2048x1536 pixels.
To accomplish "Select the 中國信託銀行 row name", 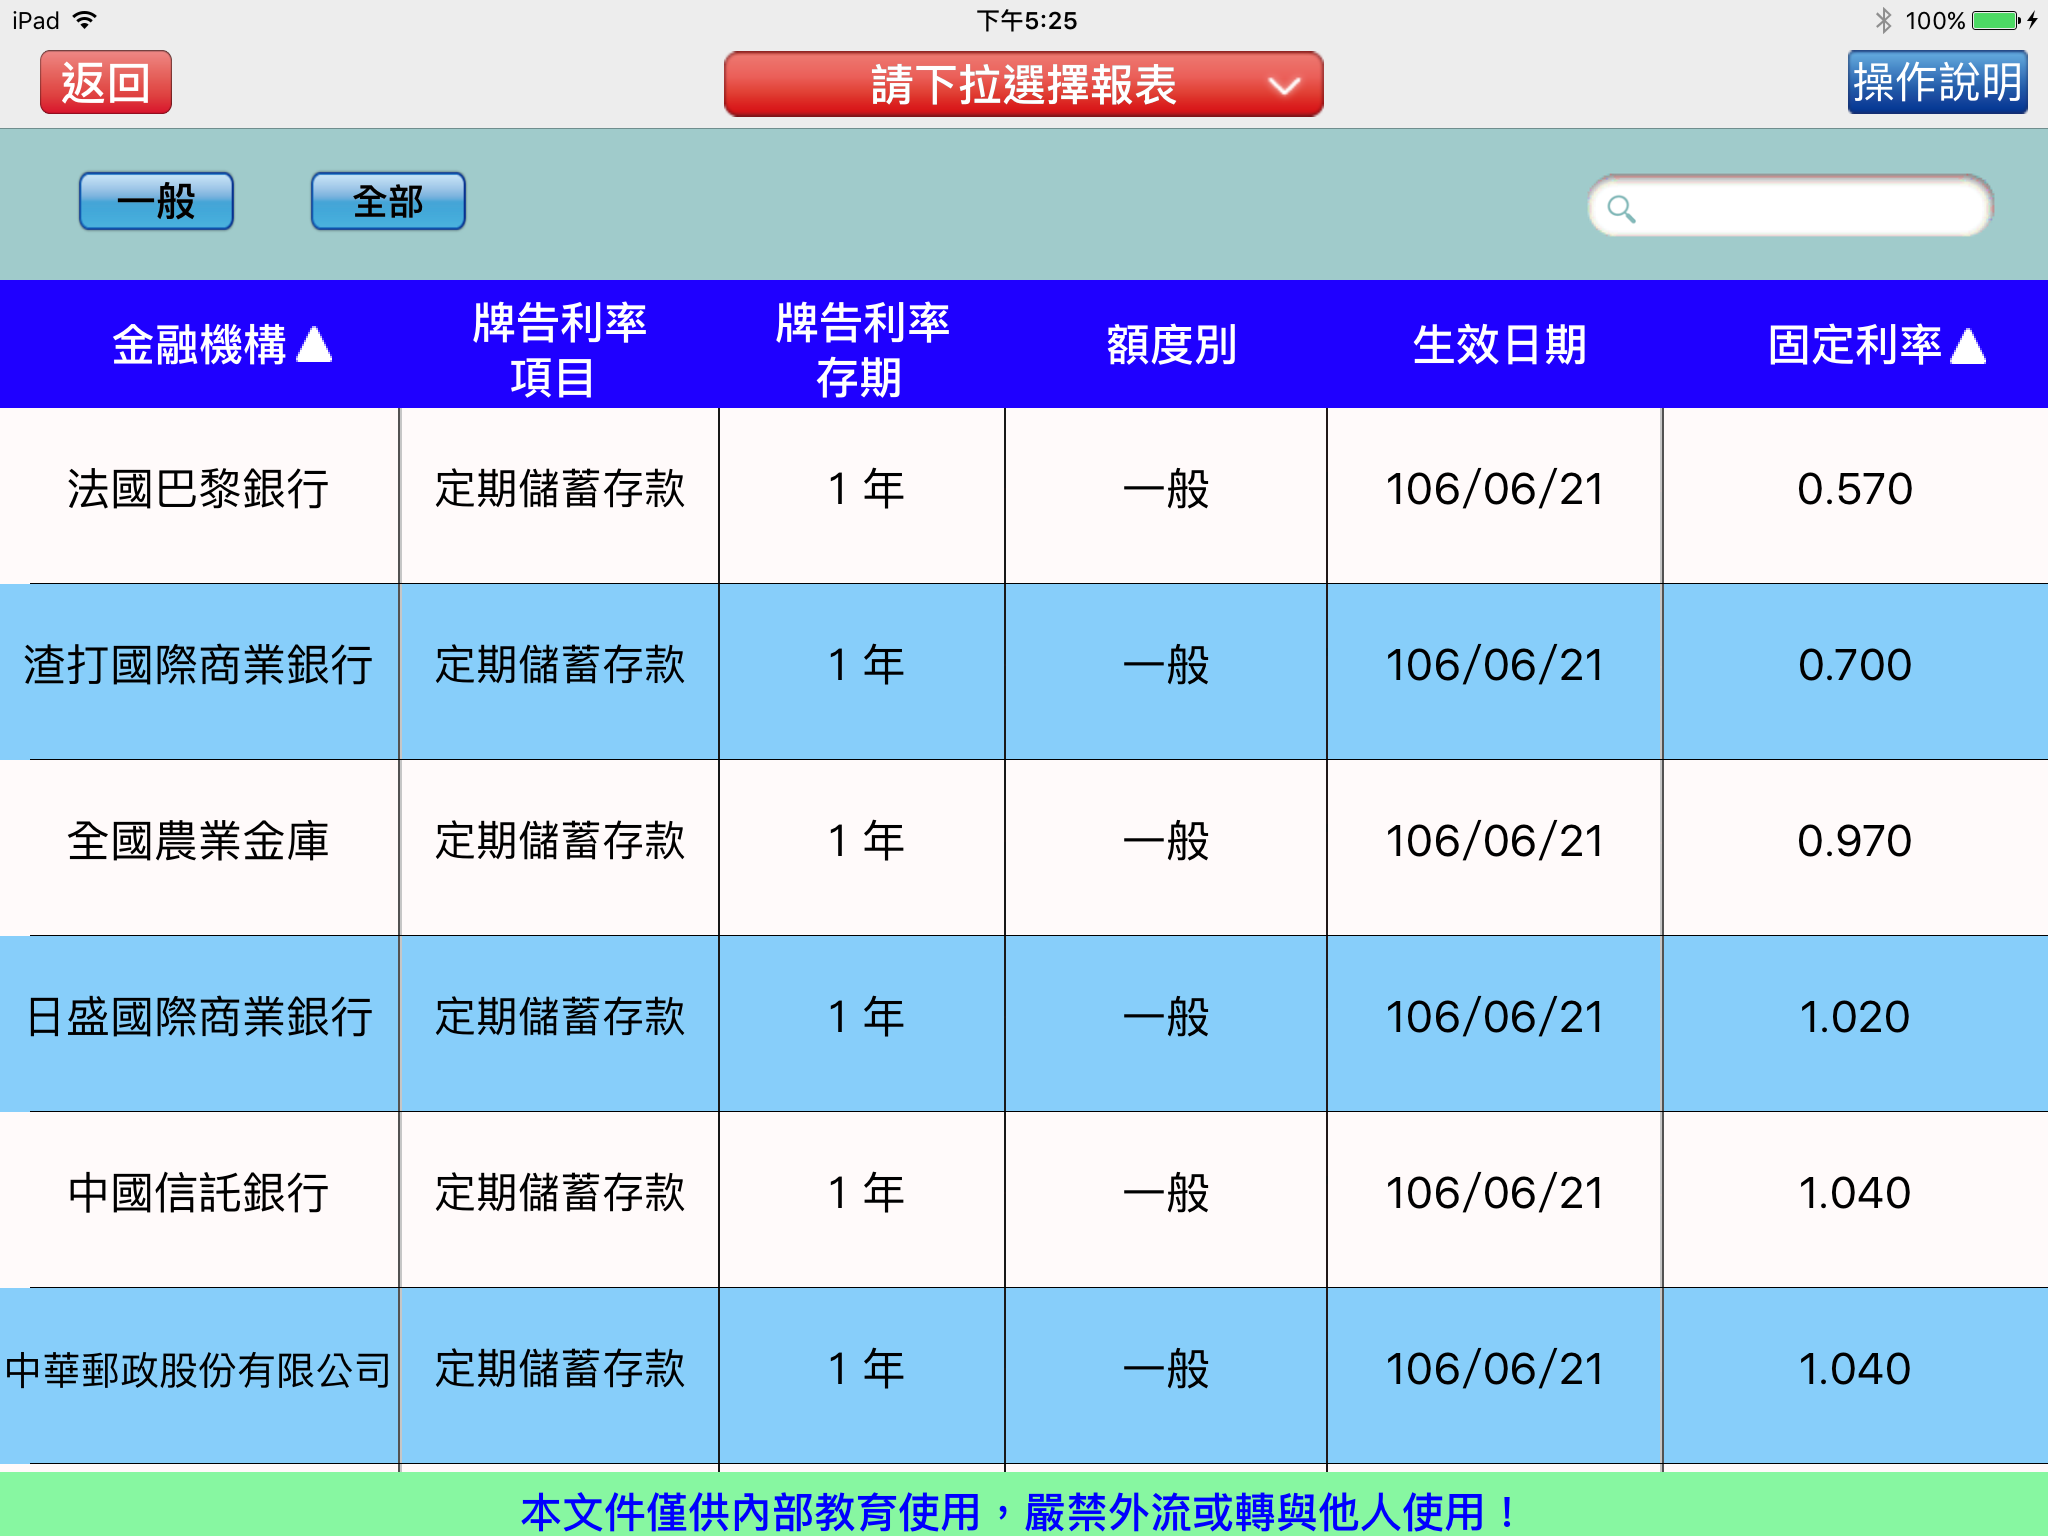I will click(x=198, y=1194).
